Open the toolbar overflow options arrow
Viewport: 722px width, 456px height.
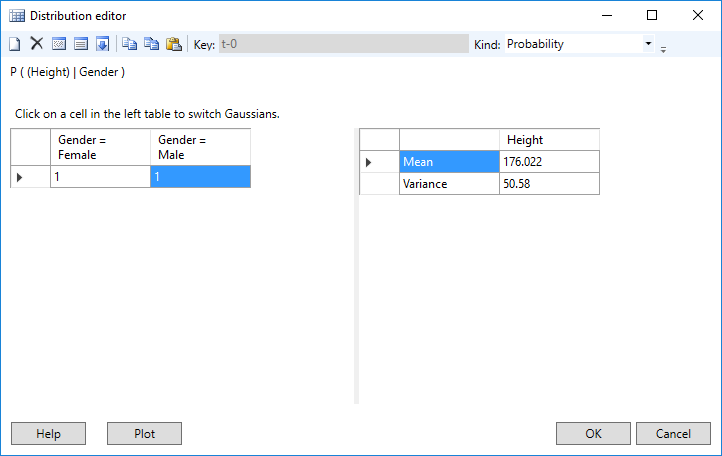click(663, 47)
